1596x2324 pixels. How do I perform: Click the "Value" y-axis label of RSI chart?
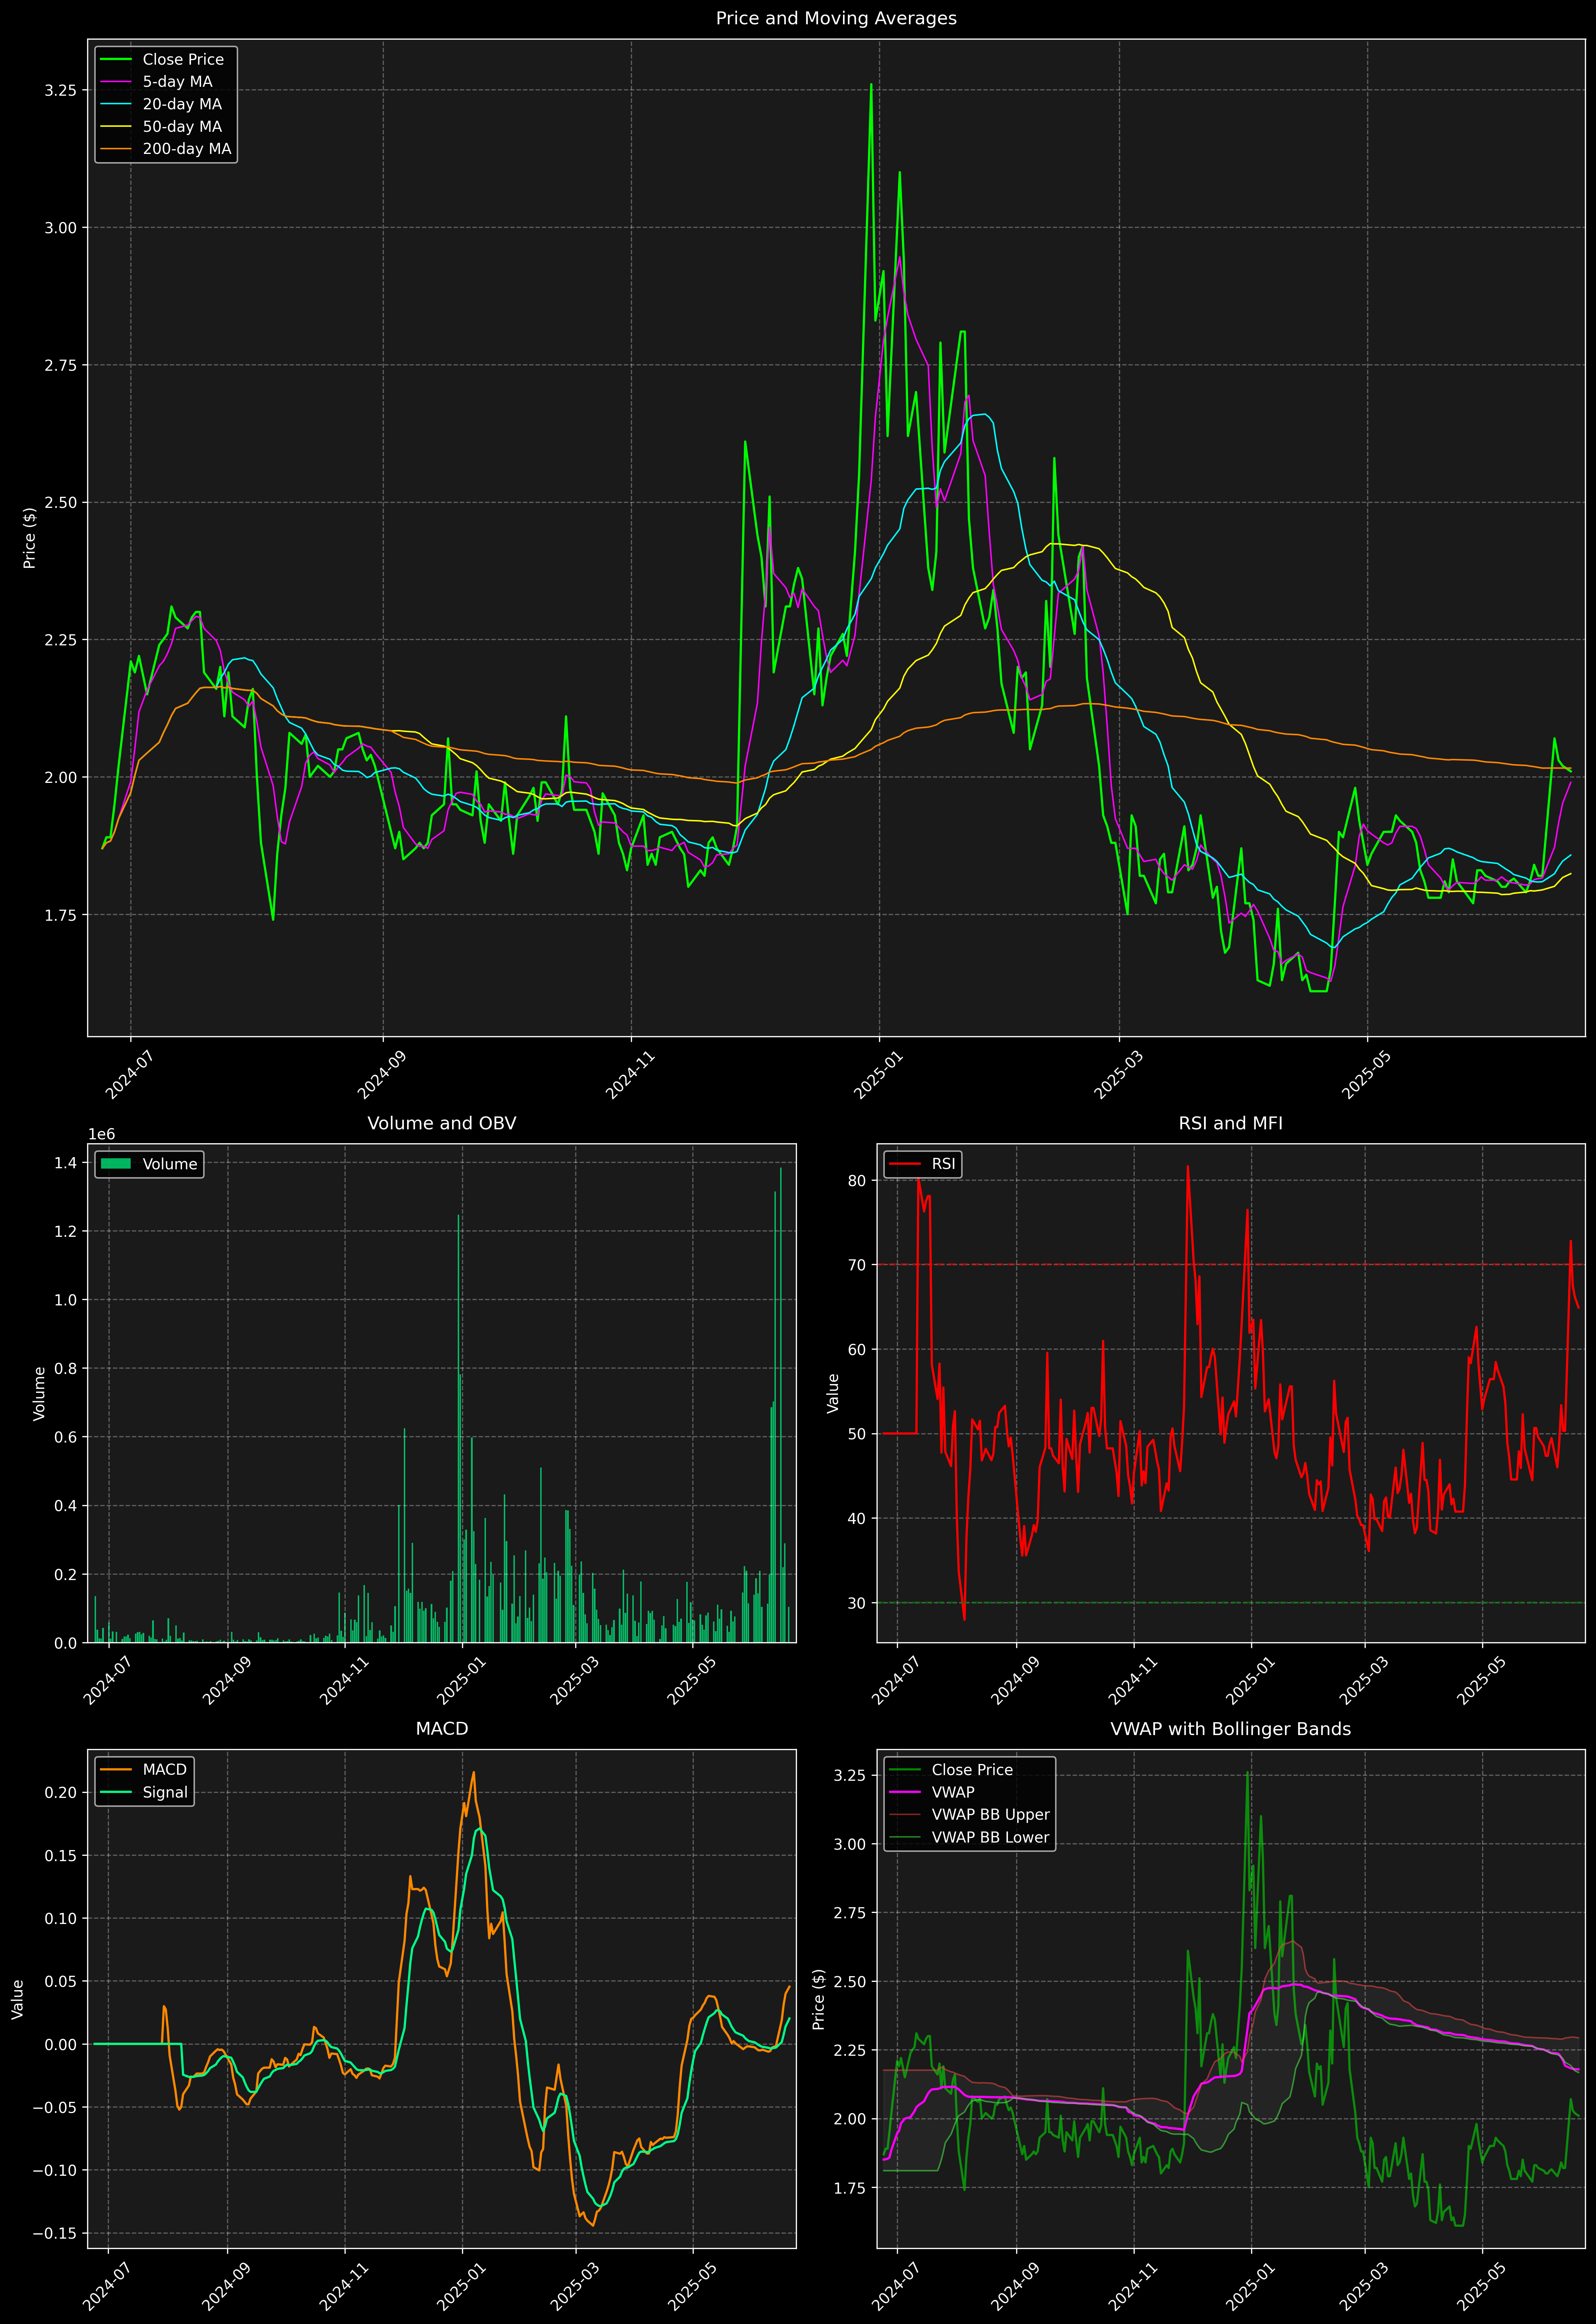pyautogui.click(x=833, y=1393)
